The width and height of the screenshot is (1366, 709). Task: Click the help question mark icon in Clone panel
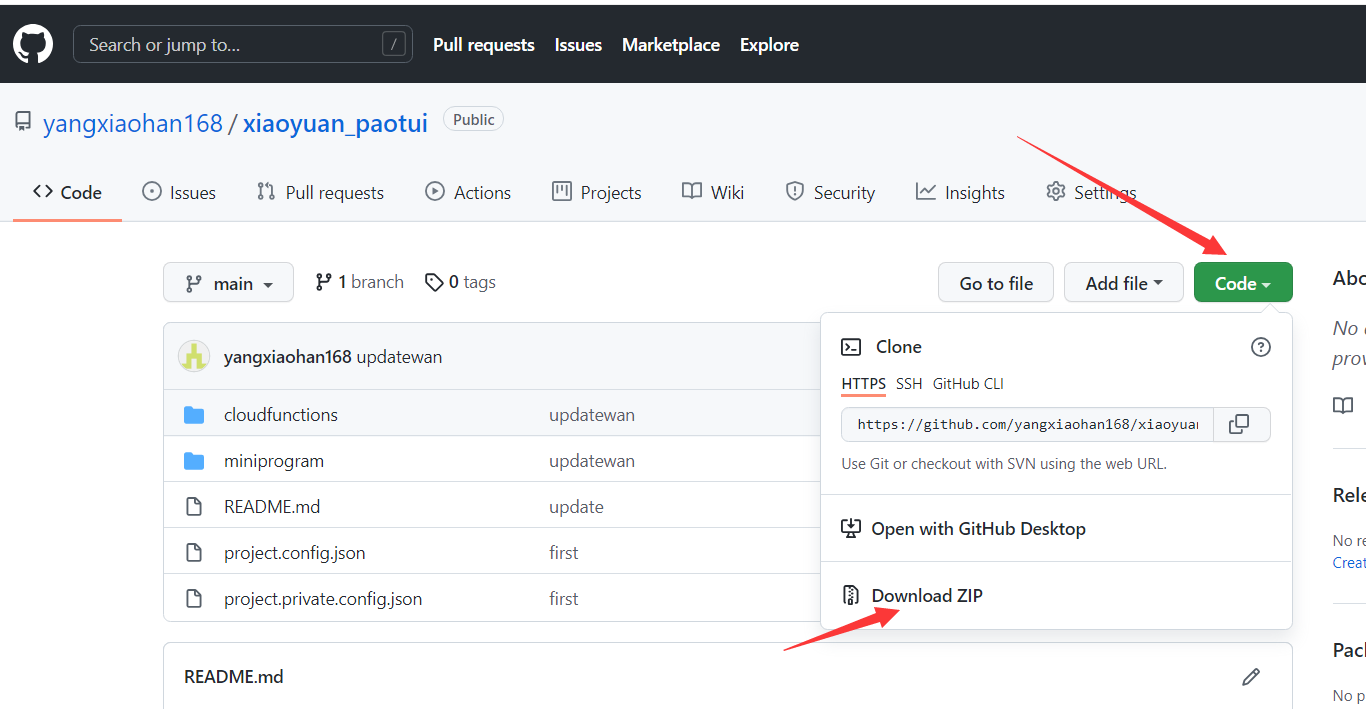click(1261, 347)
